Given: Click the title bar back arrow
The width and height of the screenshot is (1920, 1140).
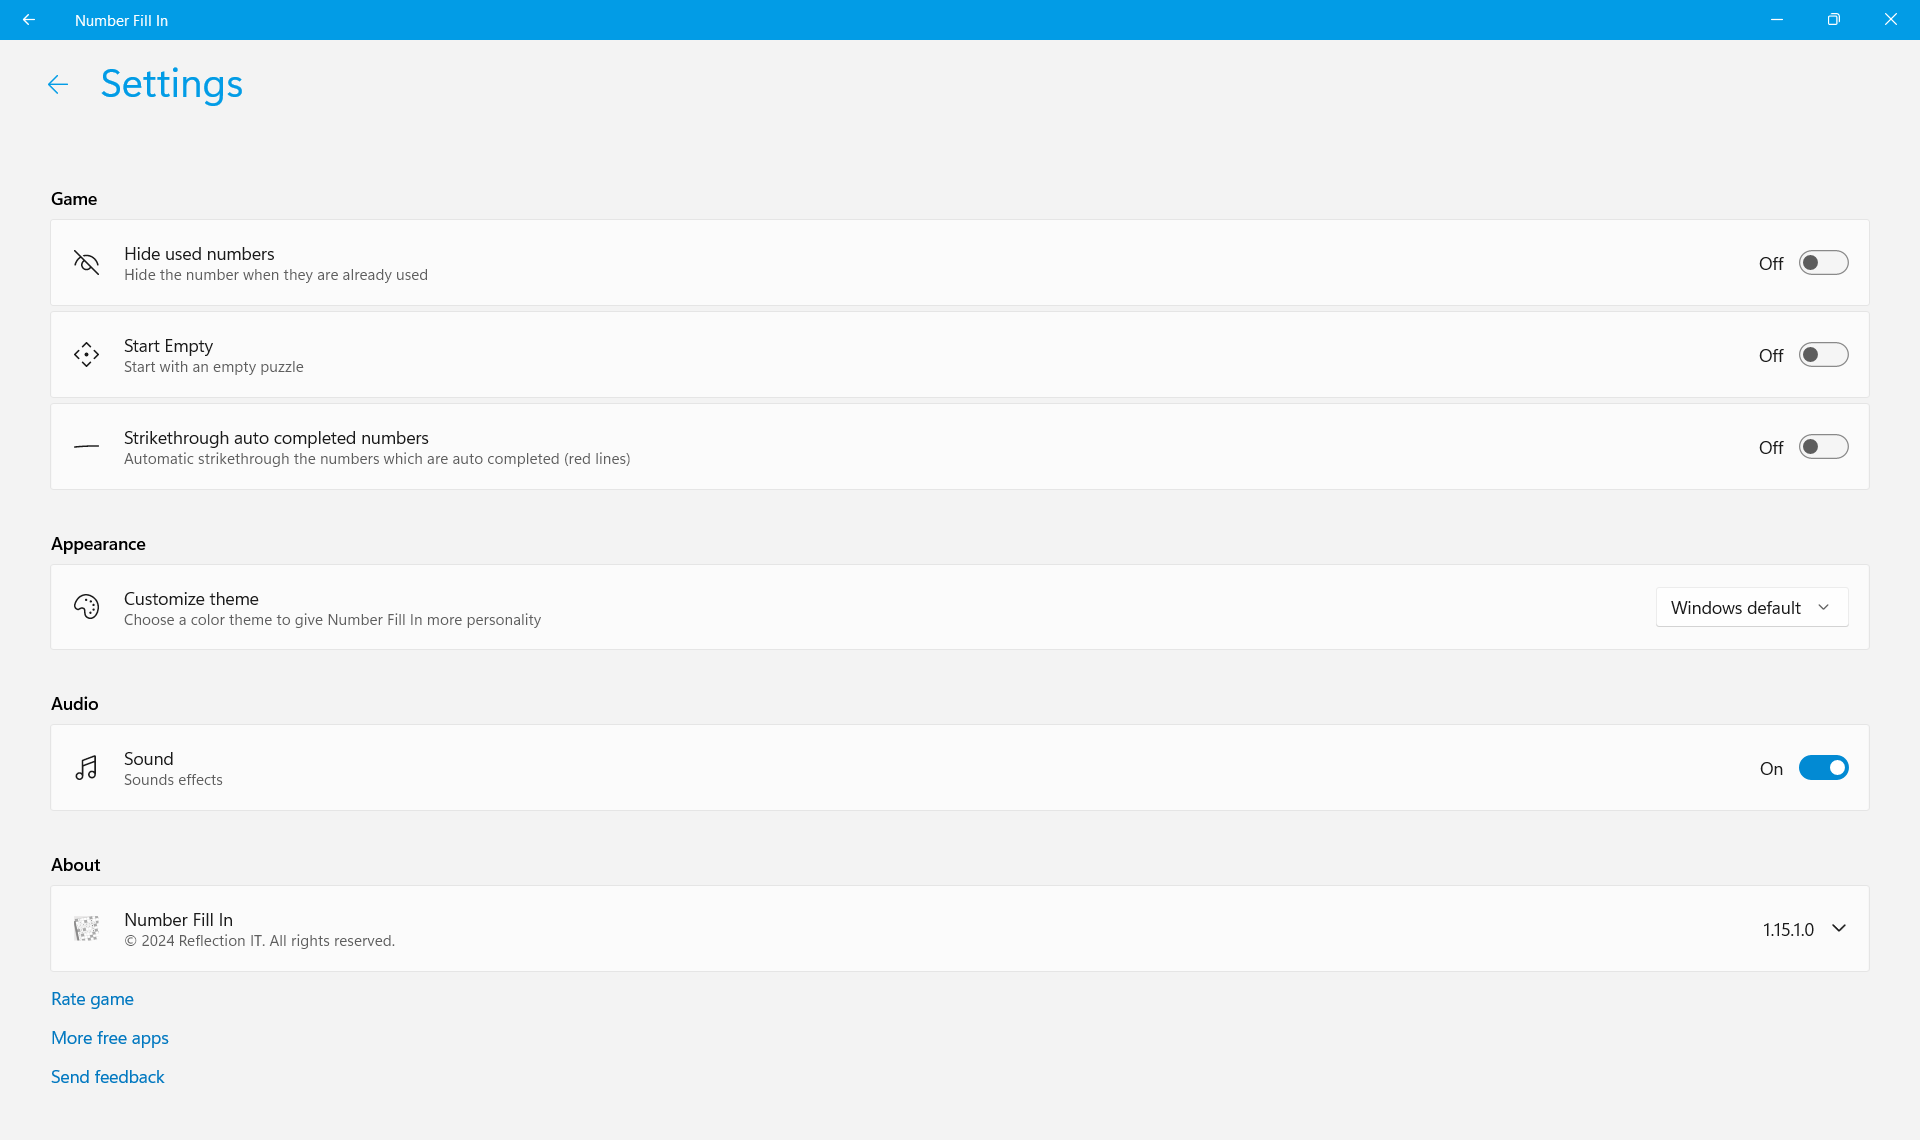Looking at the screenshot, I should [x=29, y=20].
